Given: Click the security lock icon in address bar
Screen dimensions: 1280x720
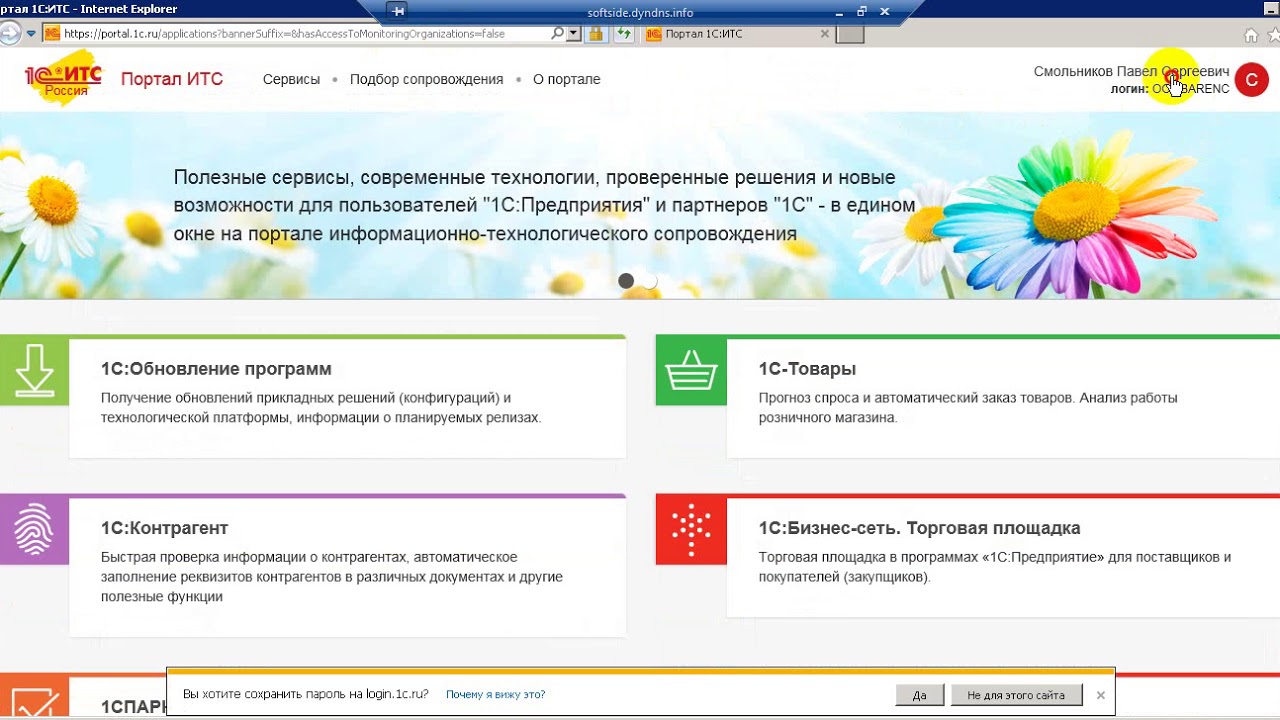Looking at the screenshot, I should [595, 33].
